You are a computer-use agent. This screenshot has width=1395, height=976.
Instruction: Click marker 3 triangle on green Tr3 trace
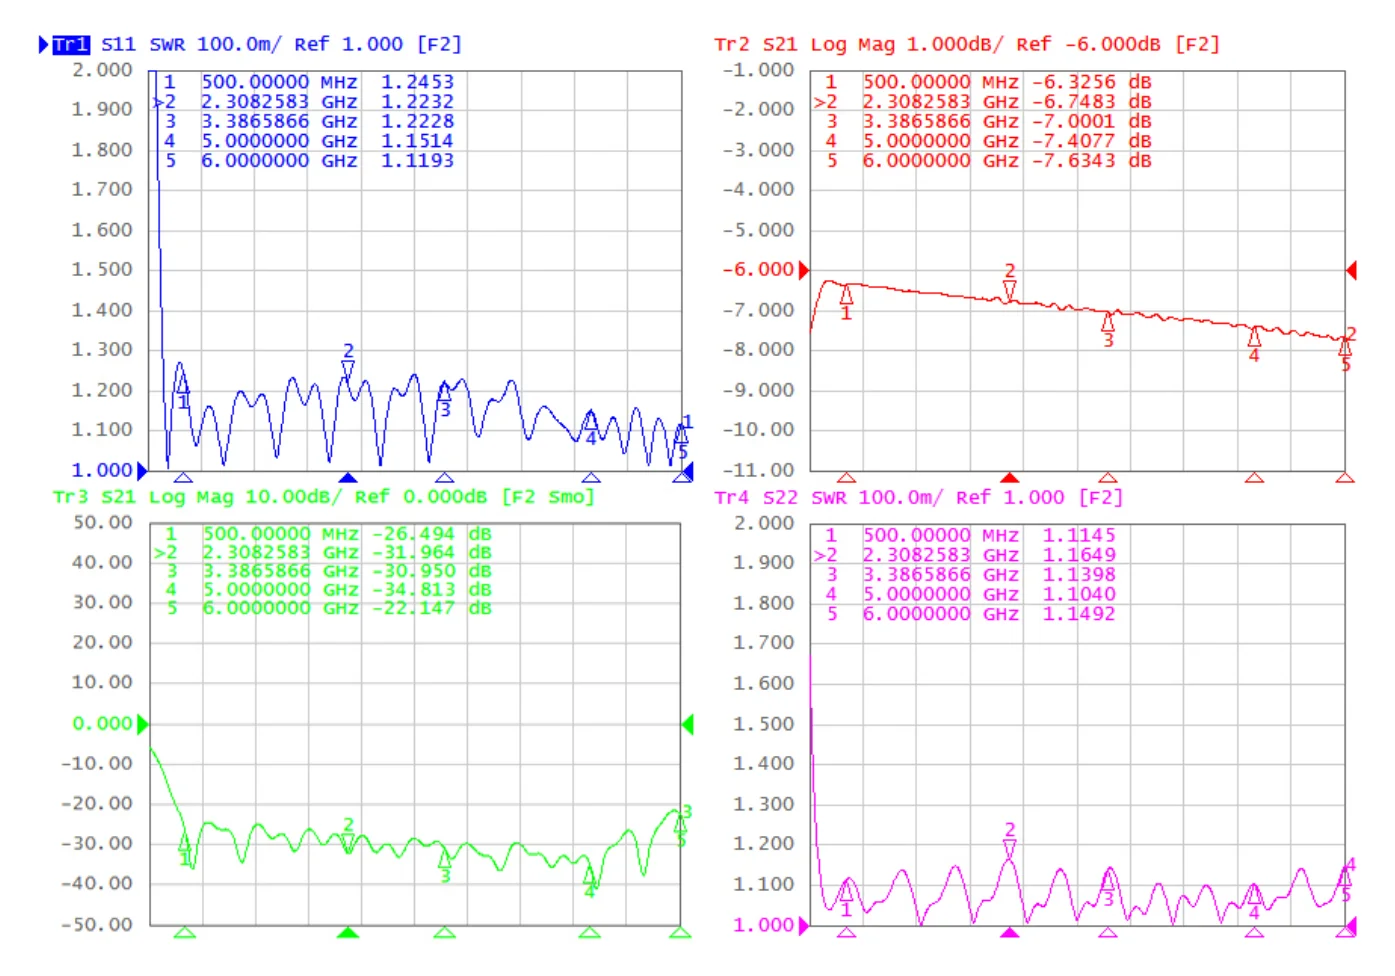click(444, 857)
